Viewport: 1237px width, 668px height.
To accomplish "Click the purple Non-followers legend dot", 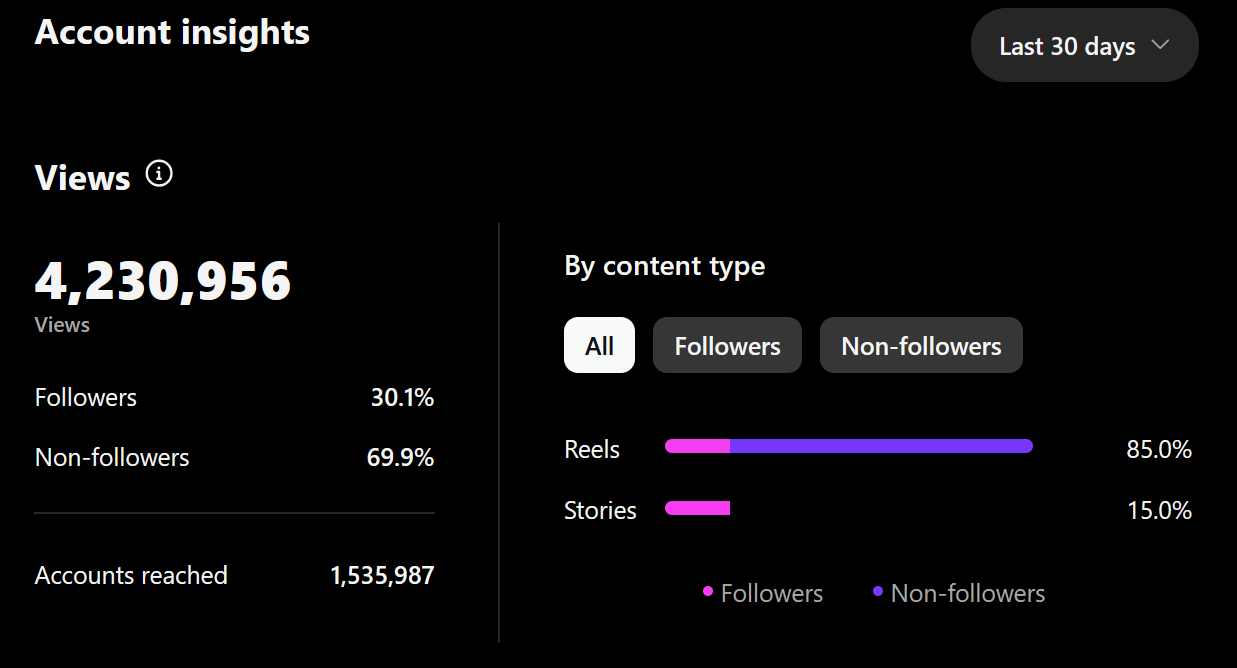I will (x=878, y=592).
